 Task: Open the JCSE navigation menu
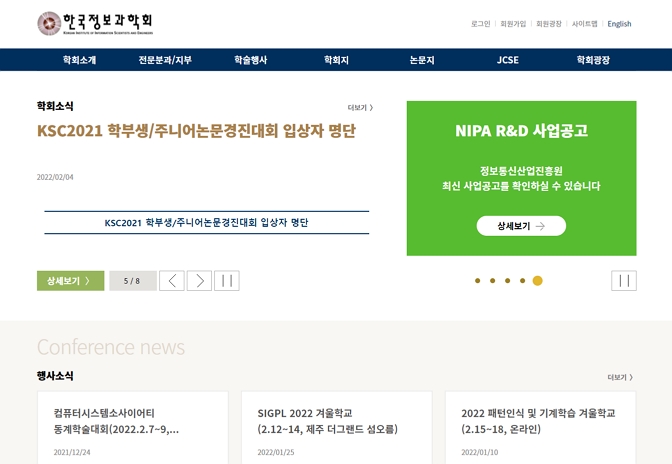coord(508,60)
